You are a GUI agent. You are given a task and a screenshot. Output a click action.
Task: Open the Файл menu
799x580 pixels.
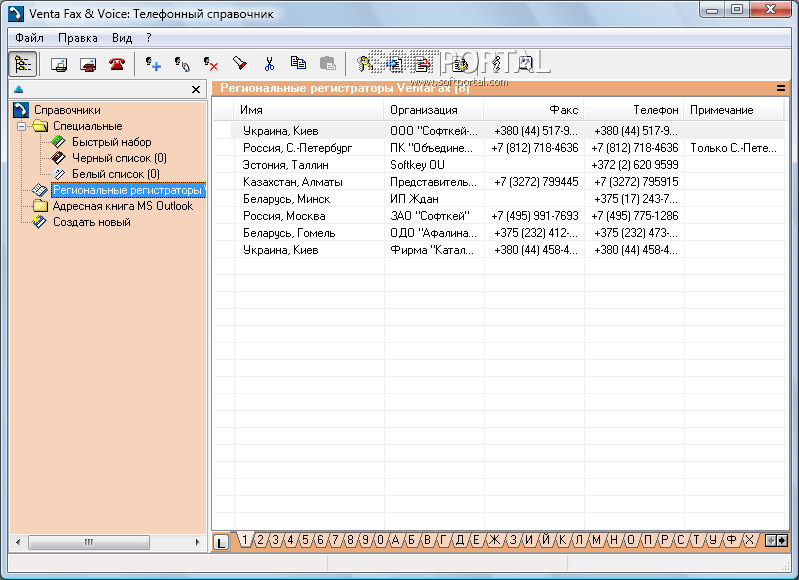click(29, 38)
